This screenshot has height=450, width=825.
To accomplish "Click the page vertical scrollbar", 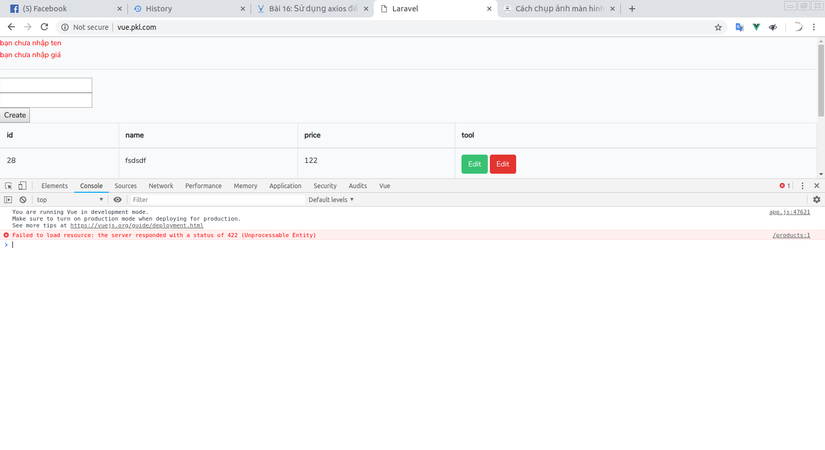I will click(x=821, y=81).
